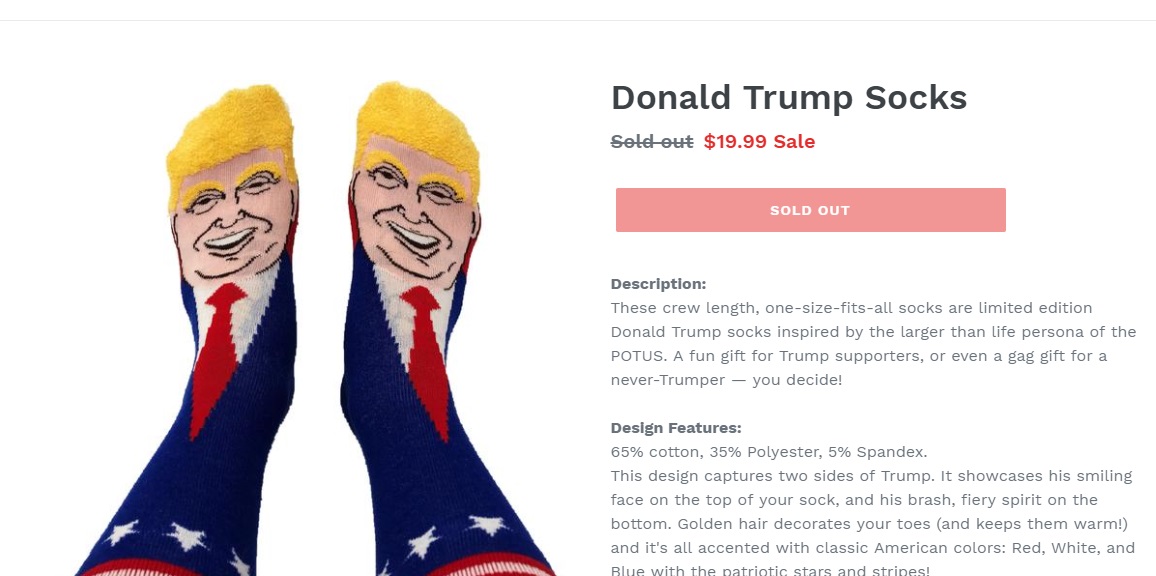Click the Description: heading

point(658,284)
